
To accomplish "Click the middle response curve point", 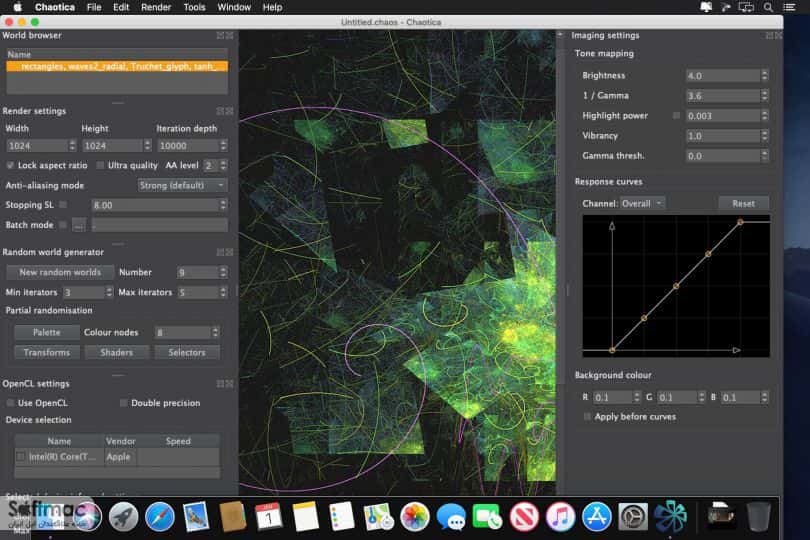I will pyautogui.click(x=676, y=286).
